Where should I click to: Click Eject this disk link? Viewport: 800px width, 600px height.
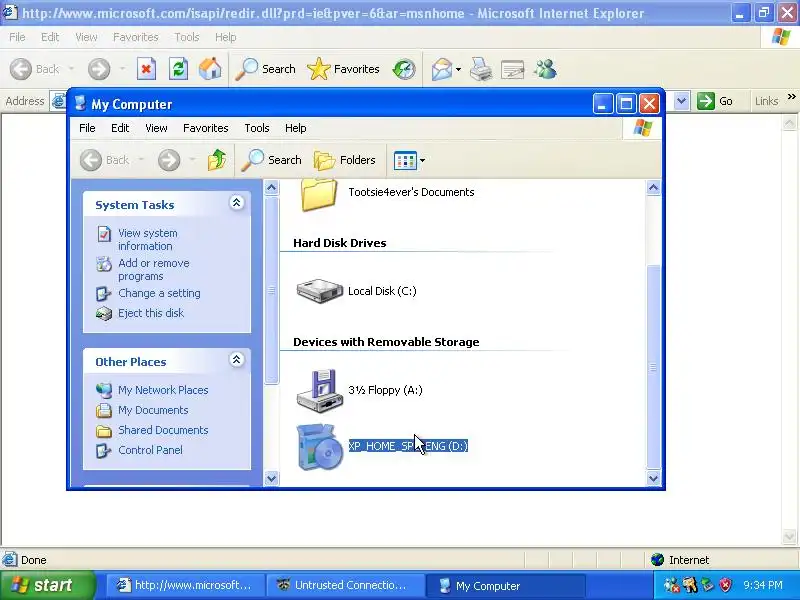(x=151, y=313)
